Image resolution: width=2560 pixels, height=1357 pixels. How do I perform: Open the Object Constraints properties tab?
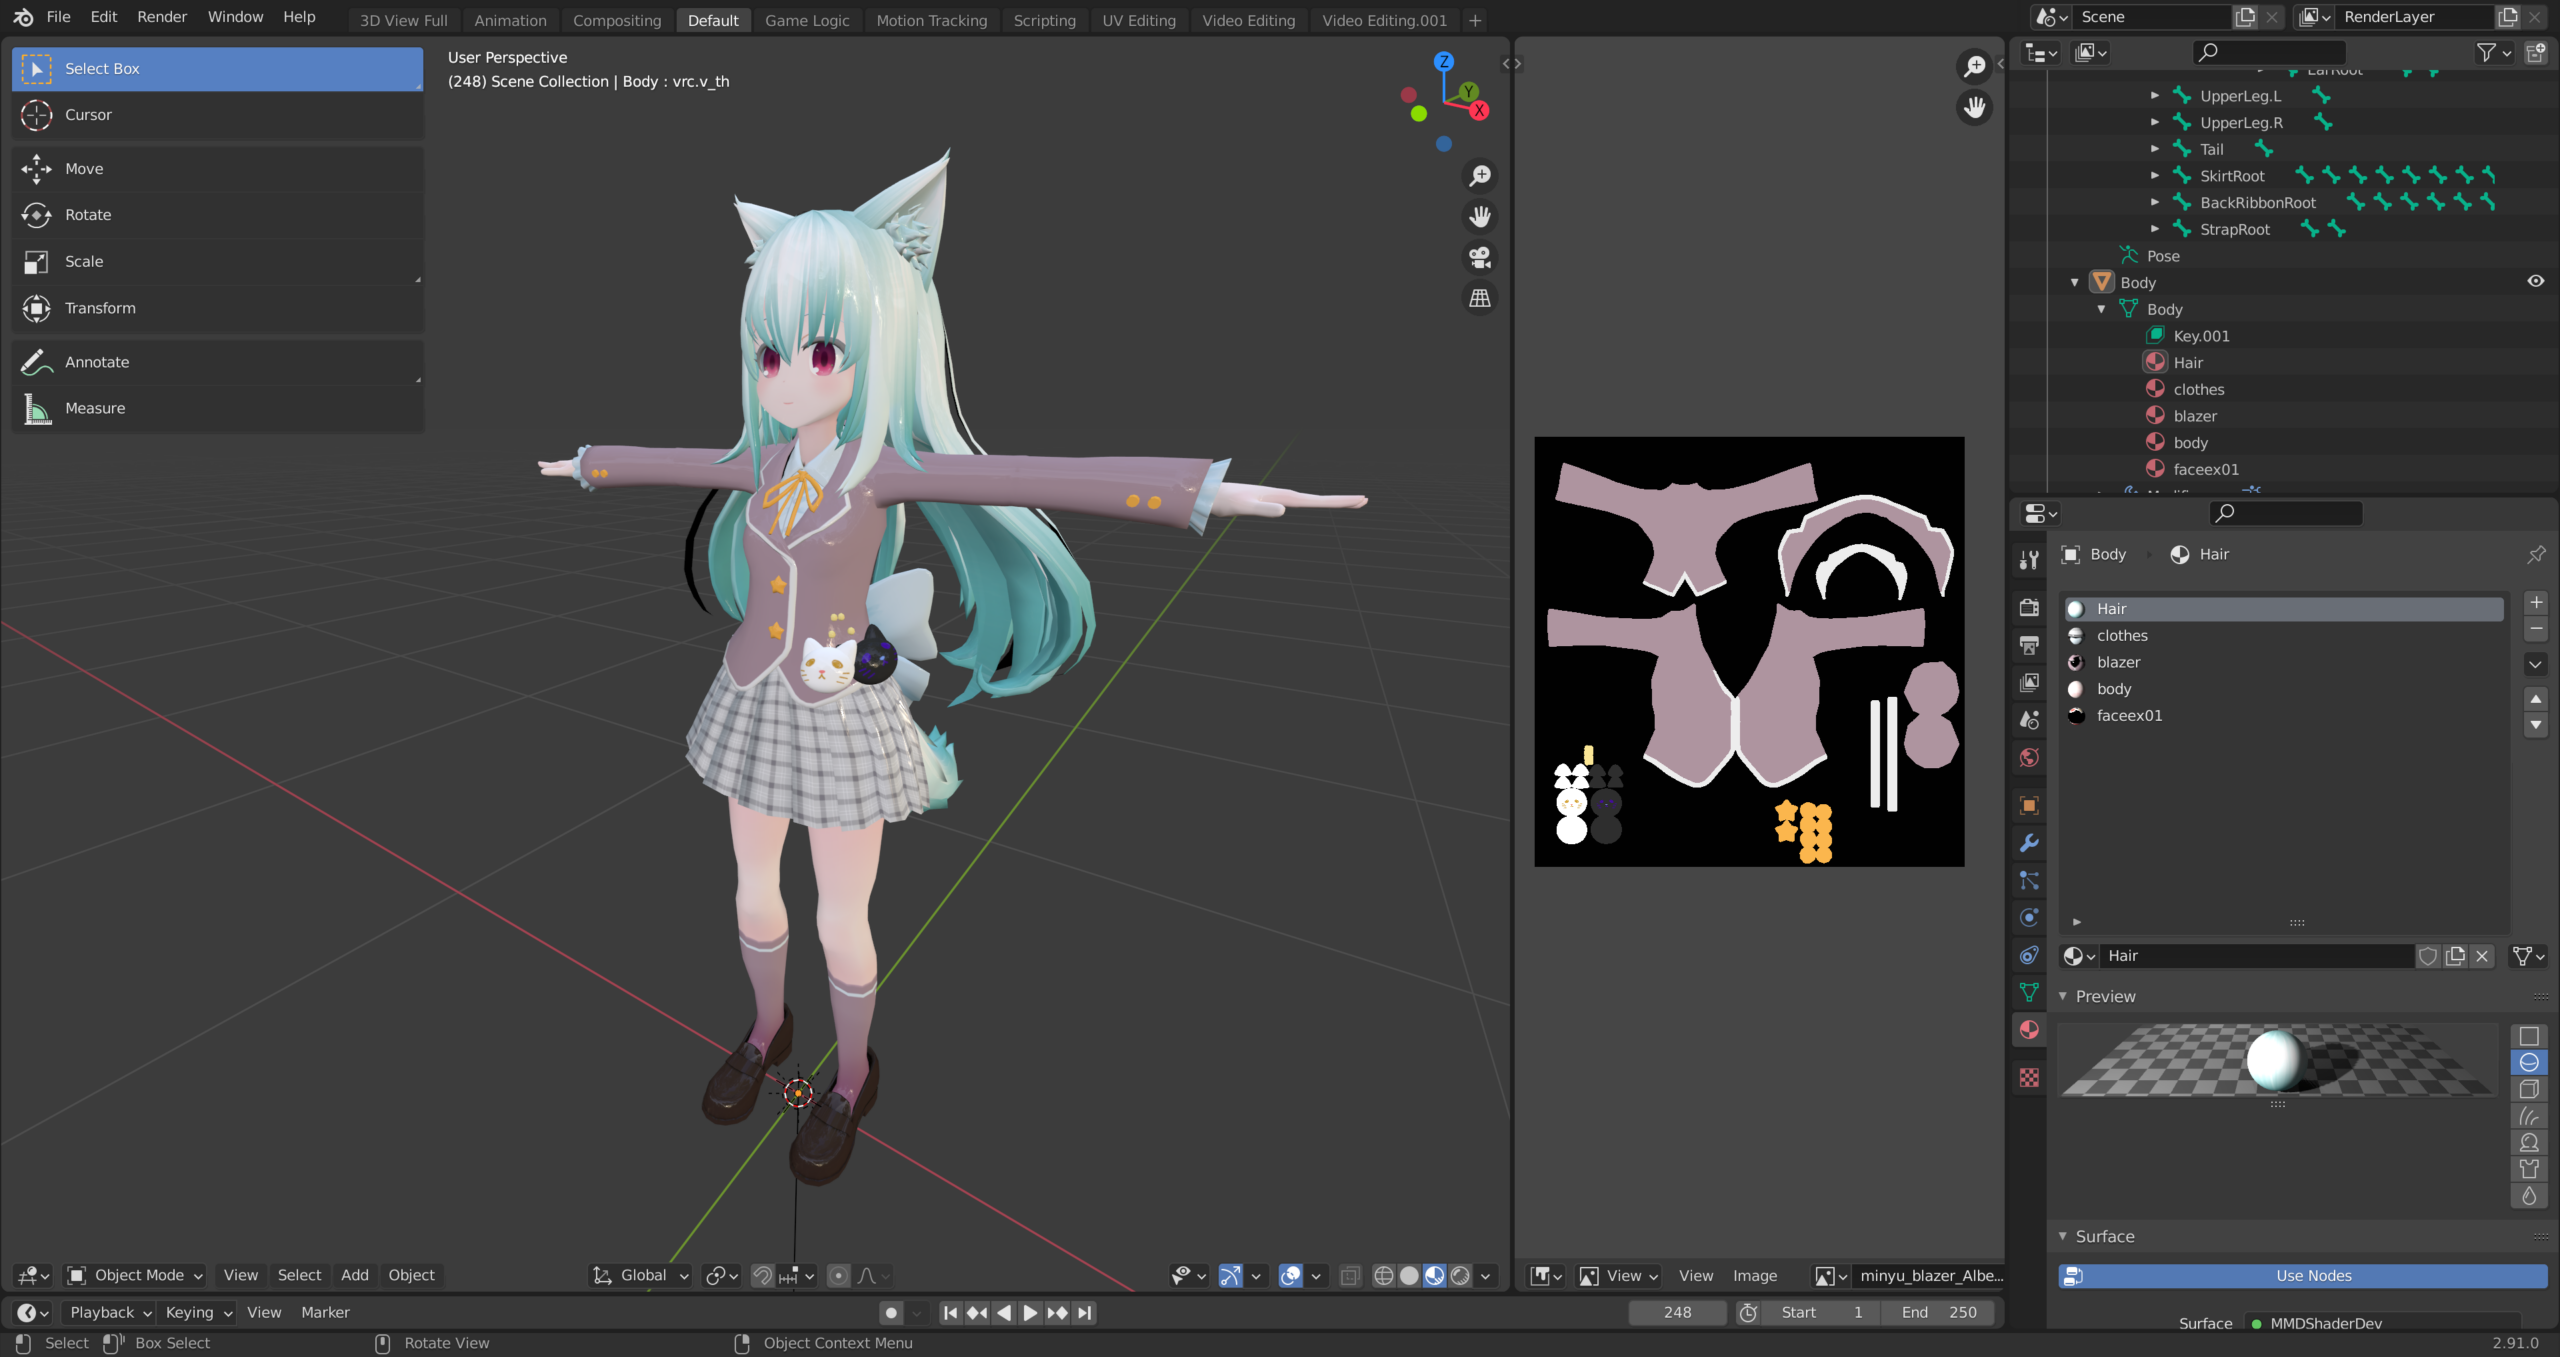(x=2029, y=955)
